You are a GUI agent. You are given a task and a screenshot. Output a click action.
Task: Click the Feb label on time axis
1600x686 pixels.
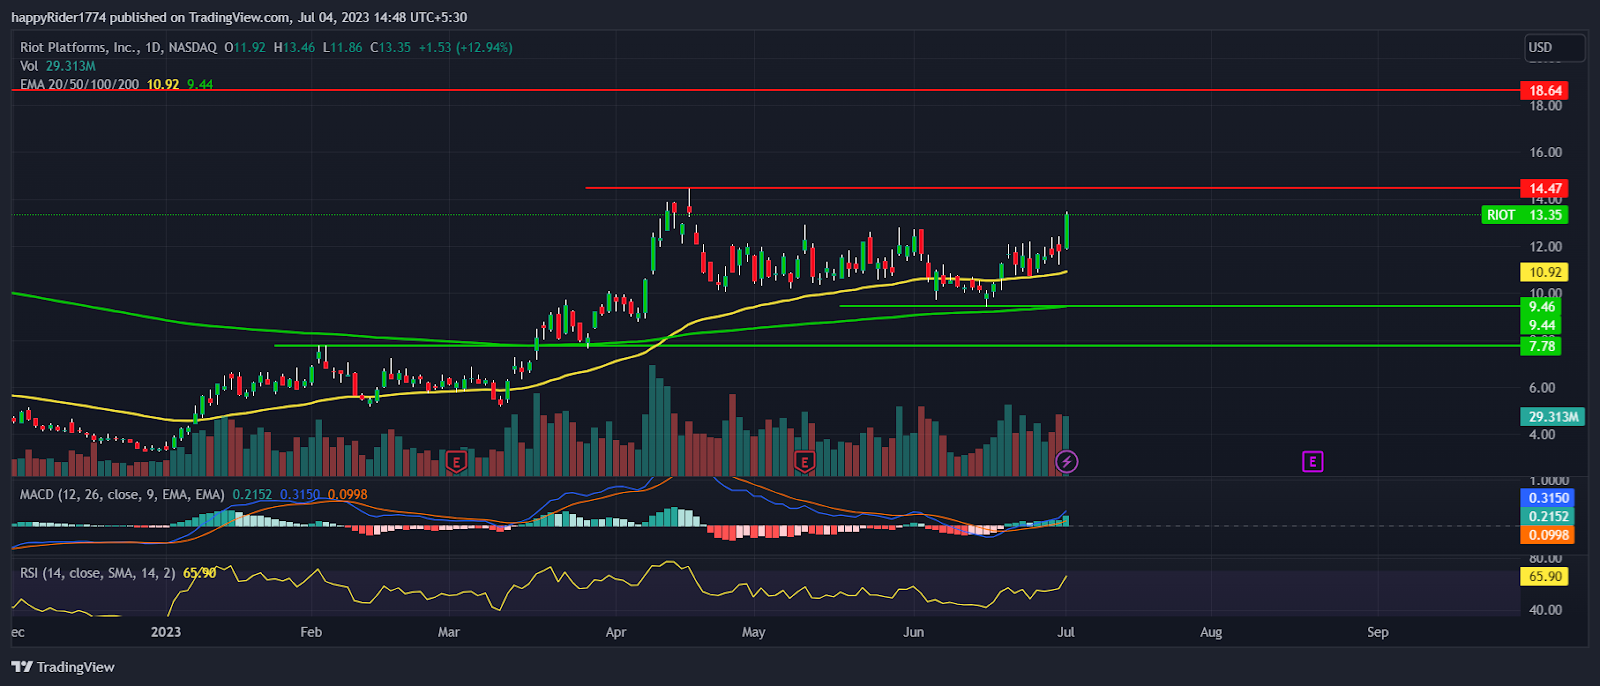[x=311, y=632]
